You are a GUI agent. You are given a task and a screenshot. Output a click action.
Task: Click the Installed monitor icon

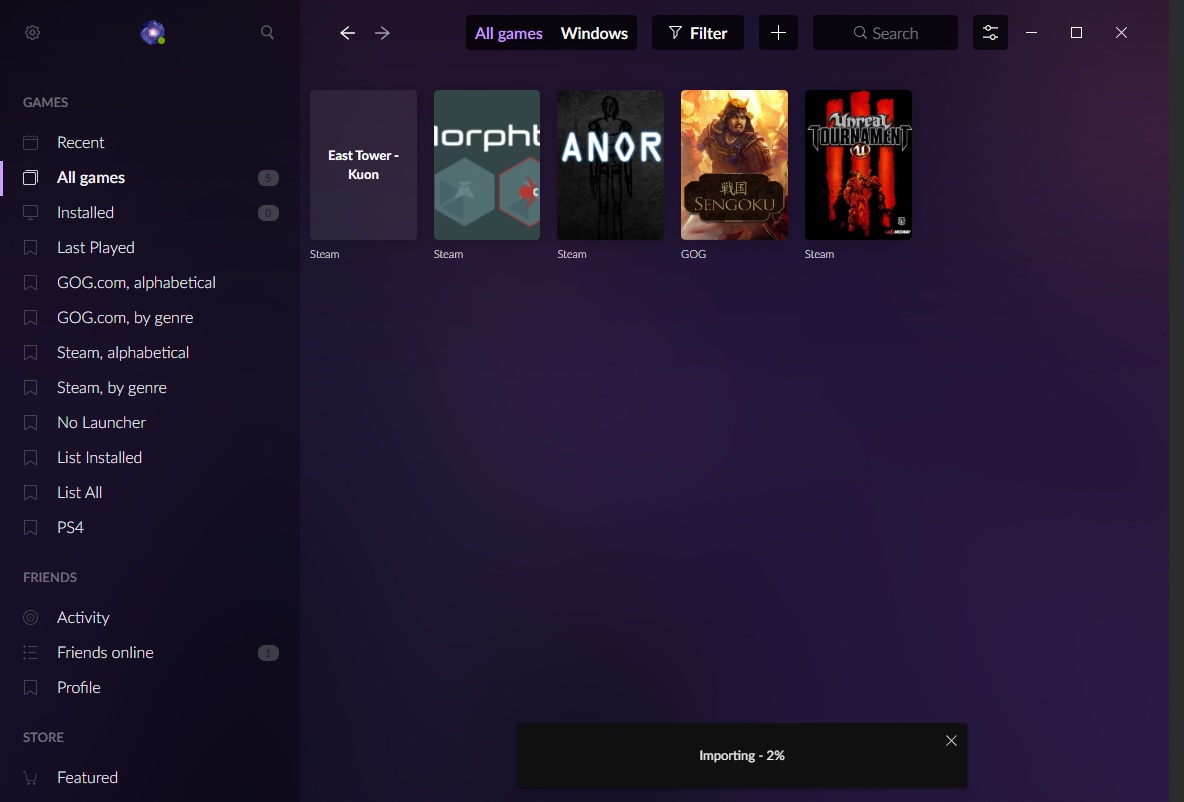tap(30, 212)
